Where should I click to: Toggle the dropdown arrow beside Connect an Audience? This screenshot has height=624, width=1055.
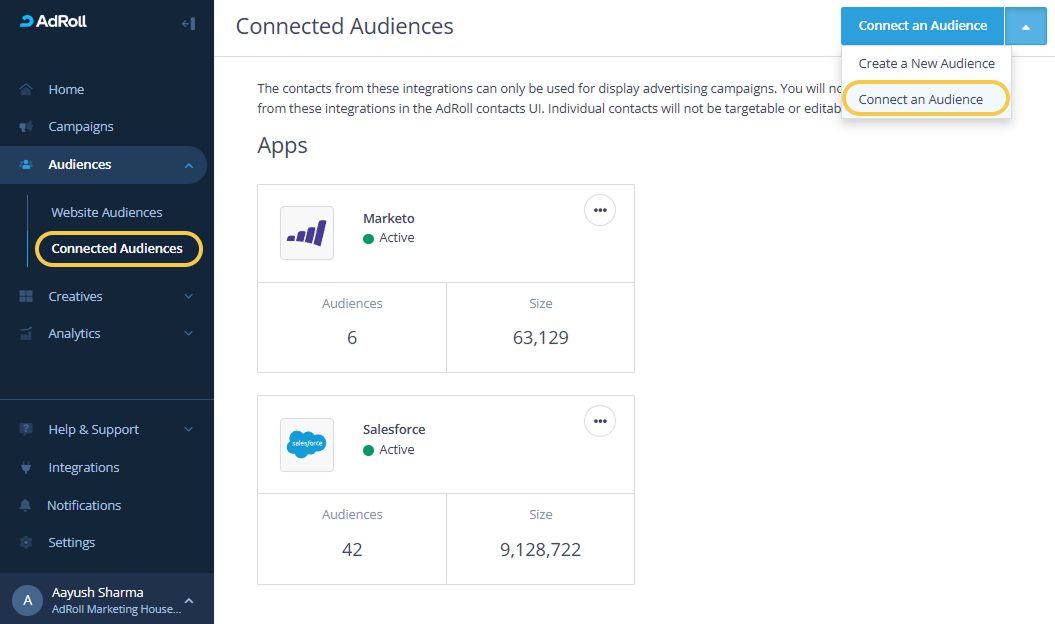coord(1025,26)
